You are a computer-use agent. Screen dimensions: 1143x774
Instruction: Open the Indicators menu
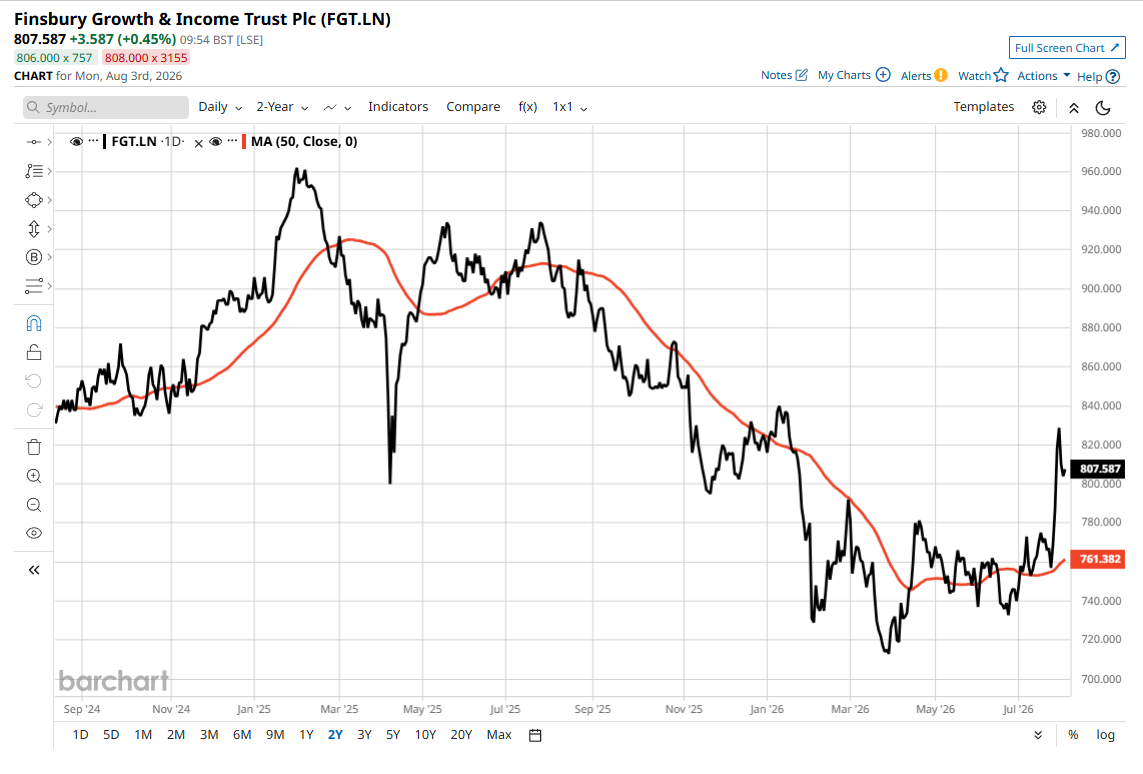(398, 107)
